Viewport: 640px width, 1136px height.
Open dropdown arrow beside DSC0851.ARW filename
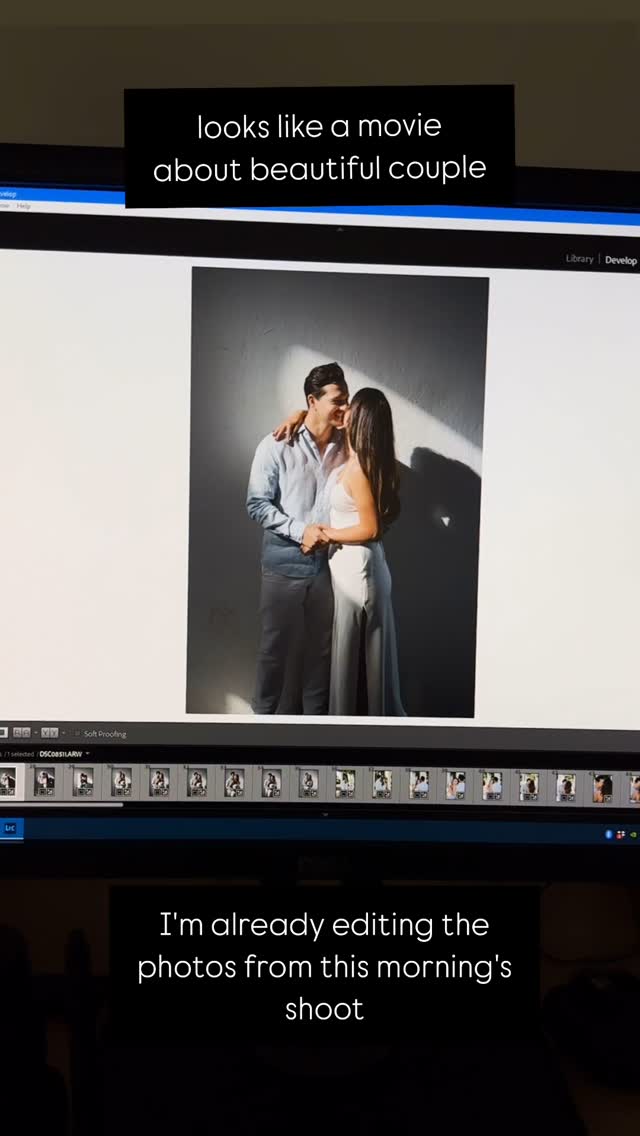pyautogui.click(x=88, y=753)
